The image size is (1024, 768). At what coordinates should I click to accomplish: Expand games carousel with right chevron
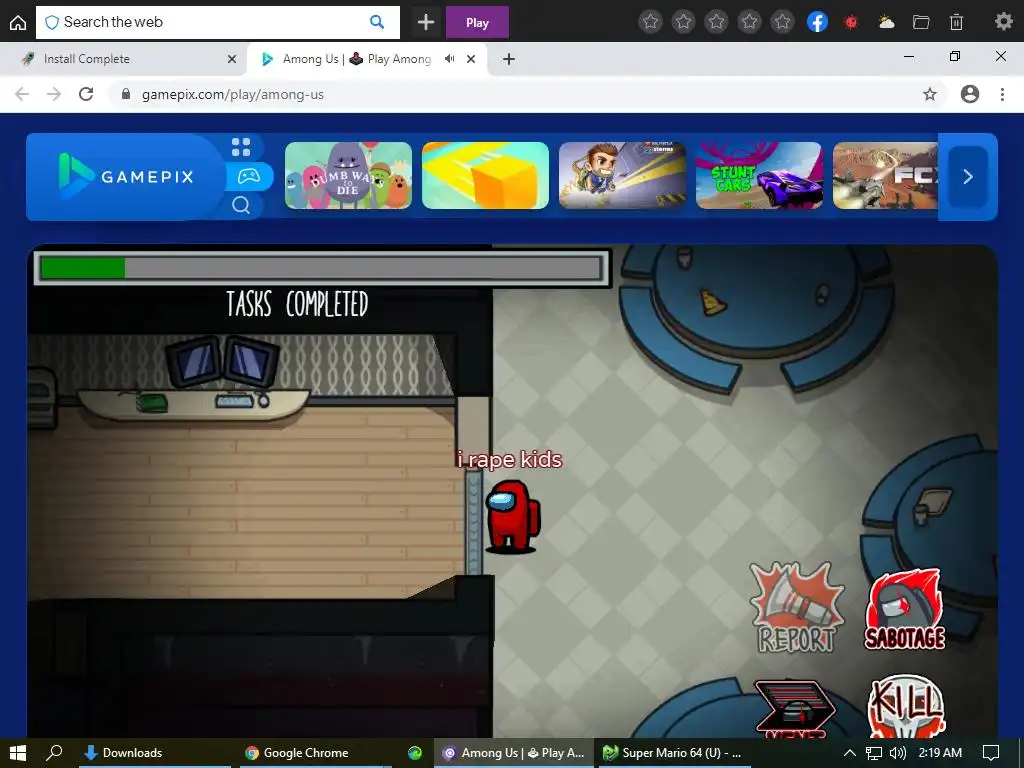(968, 176)
